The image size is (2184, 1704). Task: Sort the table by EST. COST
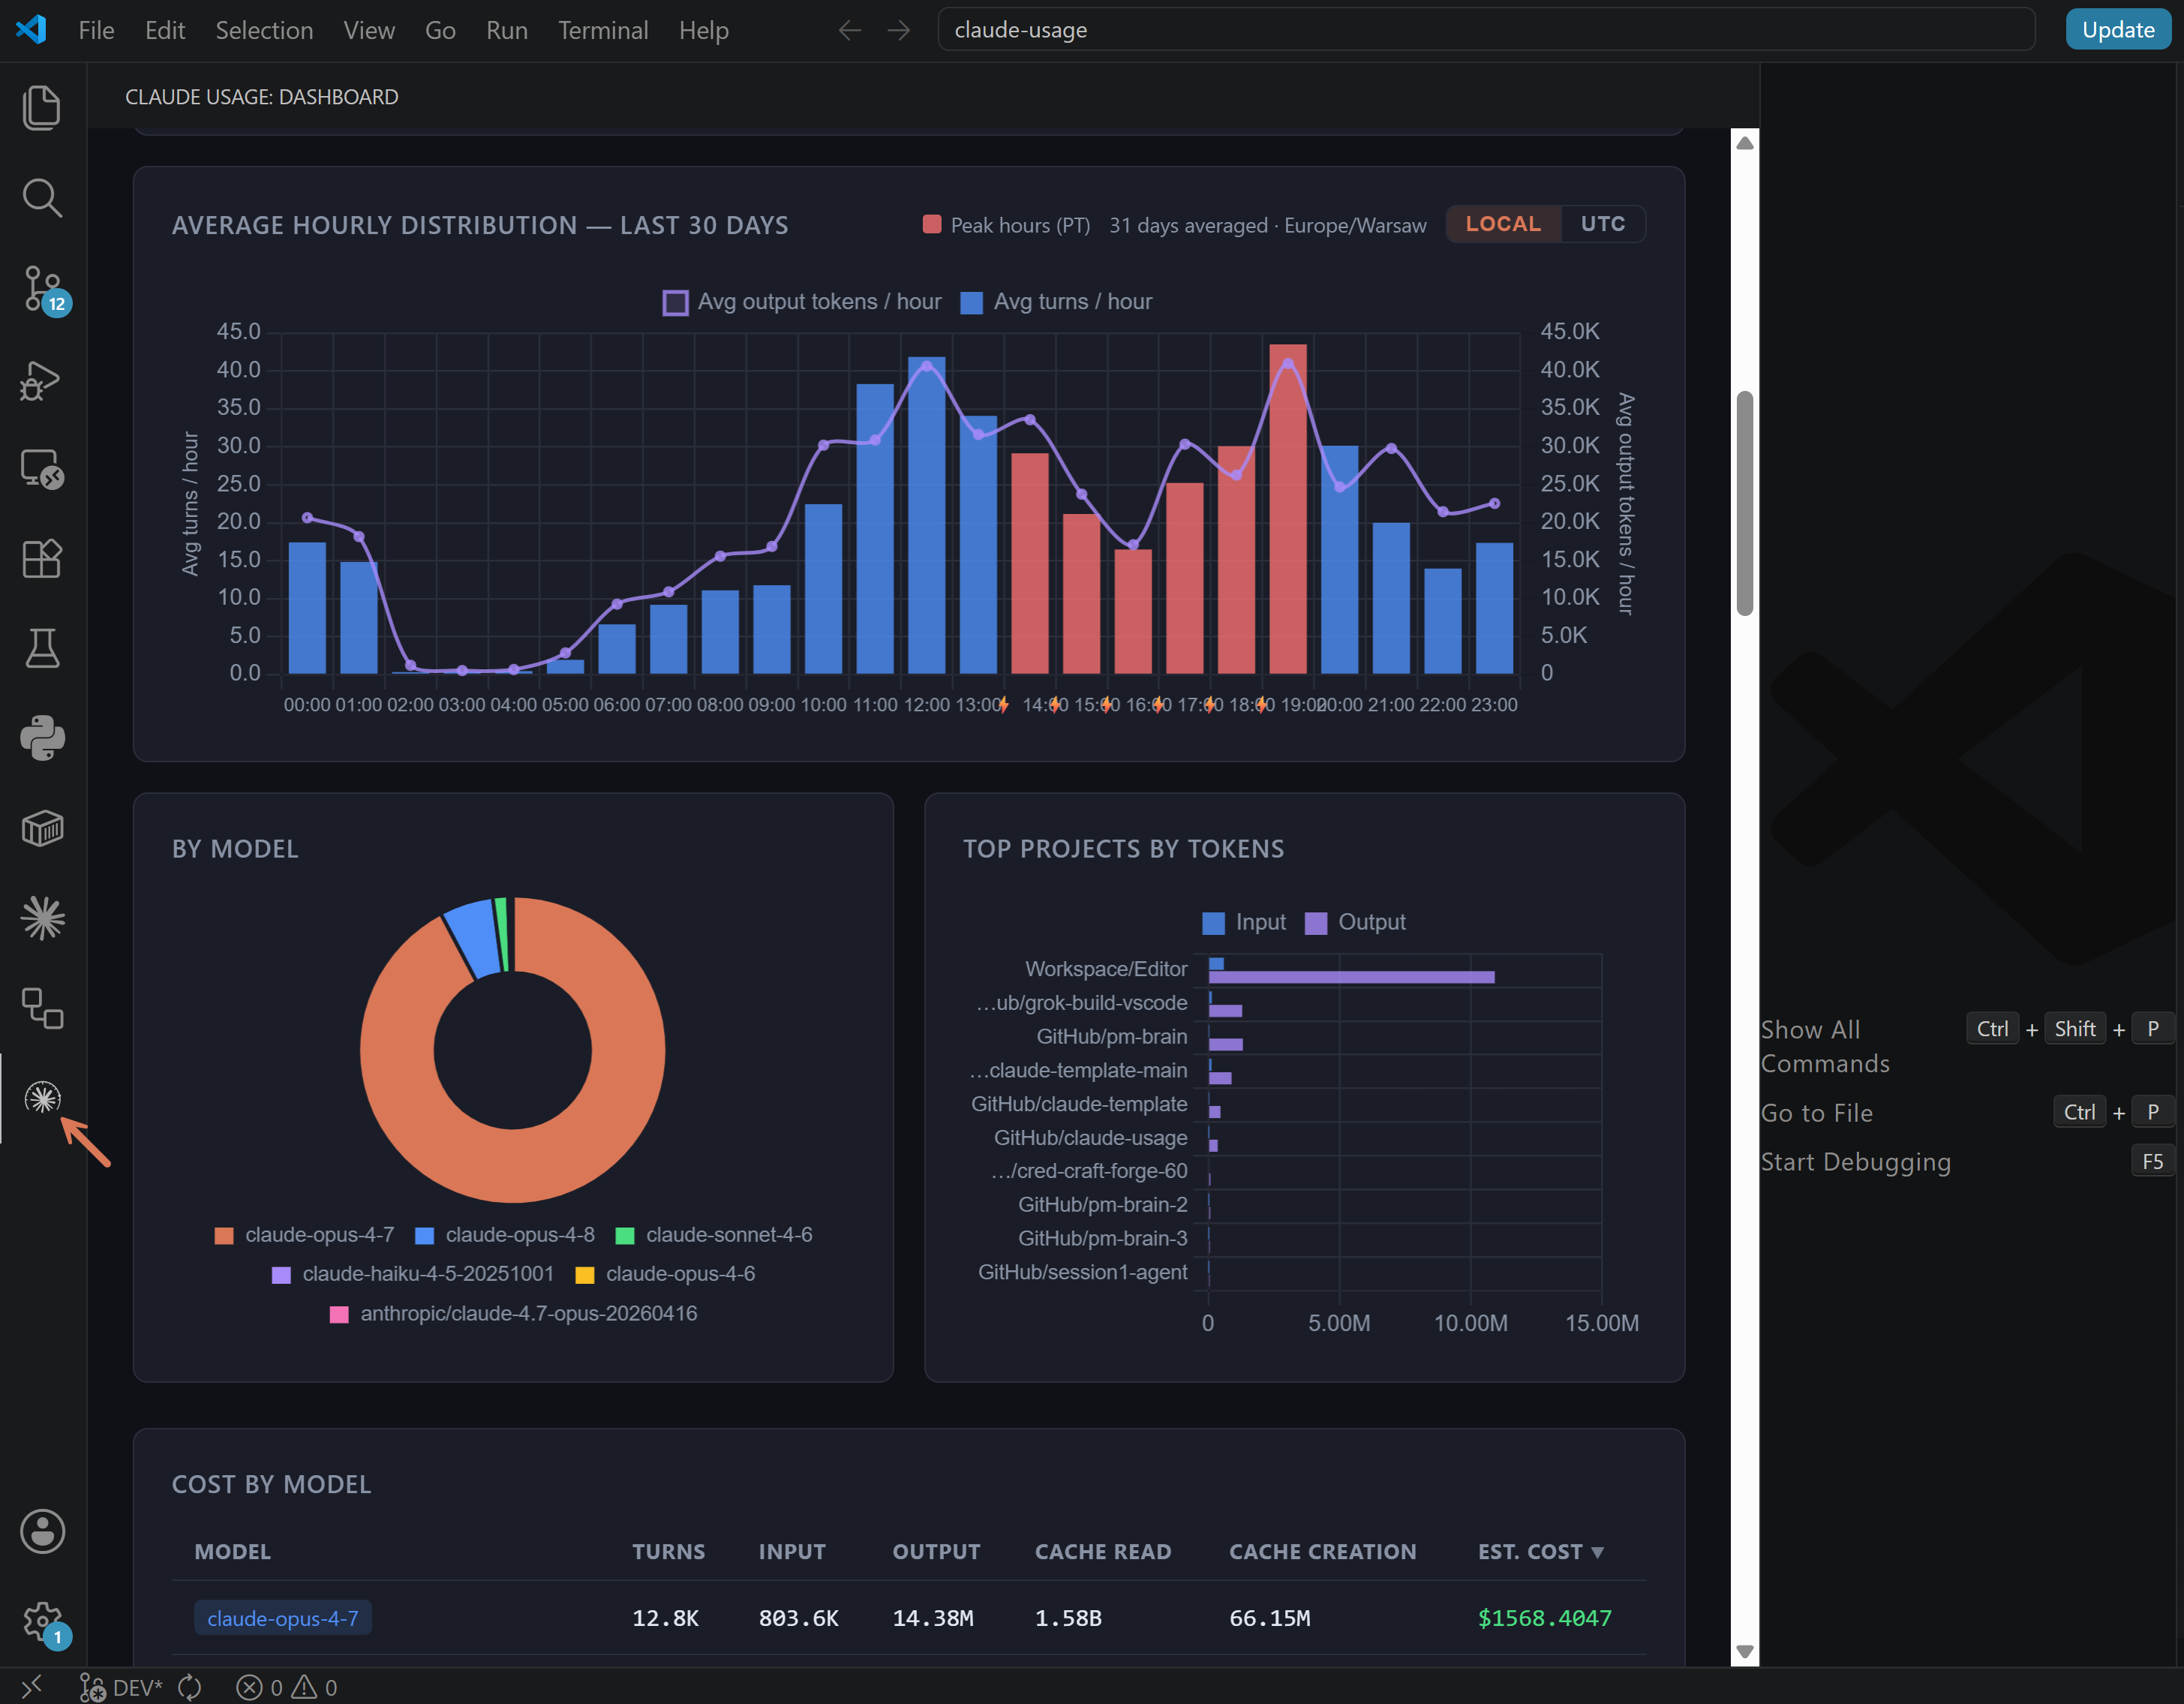click(x=1540, y=1552)
